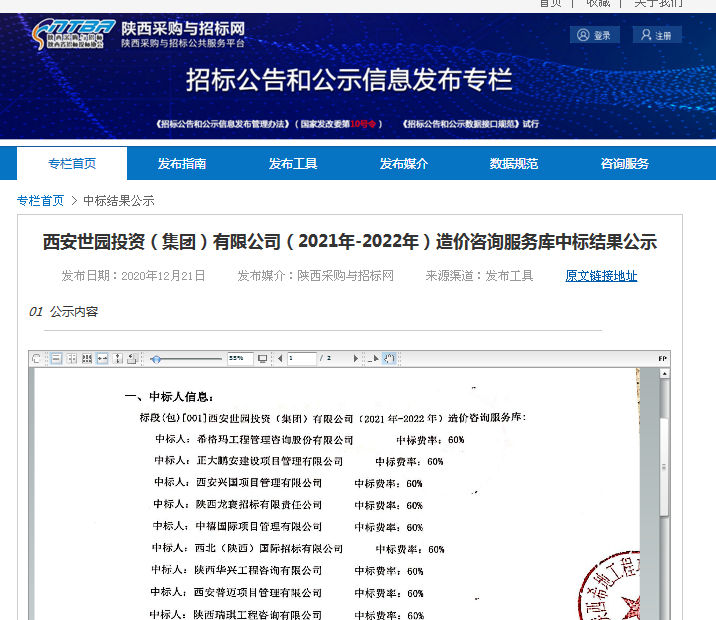Select single page view in viewer toolbar
716x620 pixels.
pos(56,358)
